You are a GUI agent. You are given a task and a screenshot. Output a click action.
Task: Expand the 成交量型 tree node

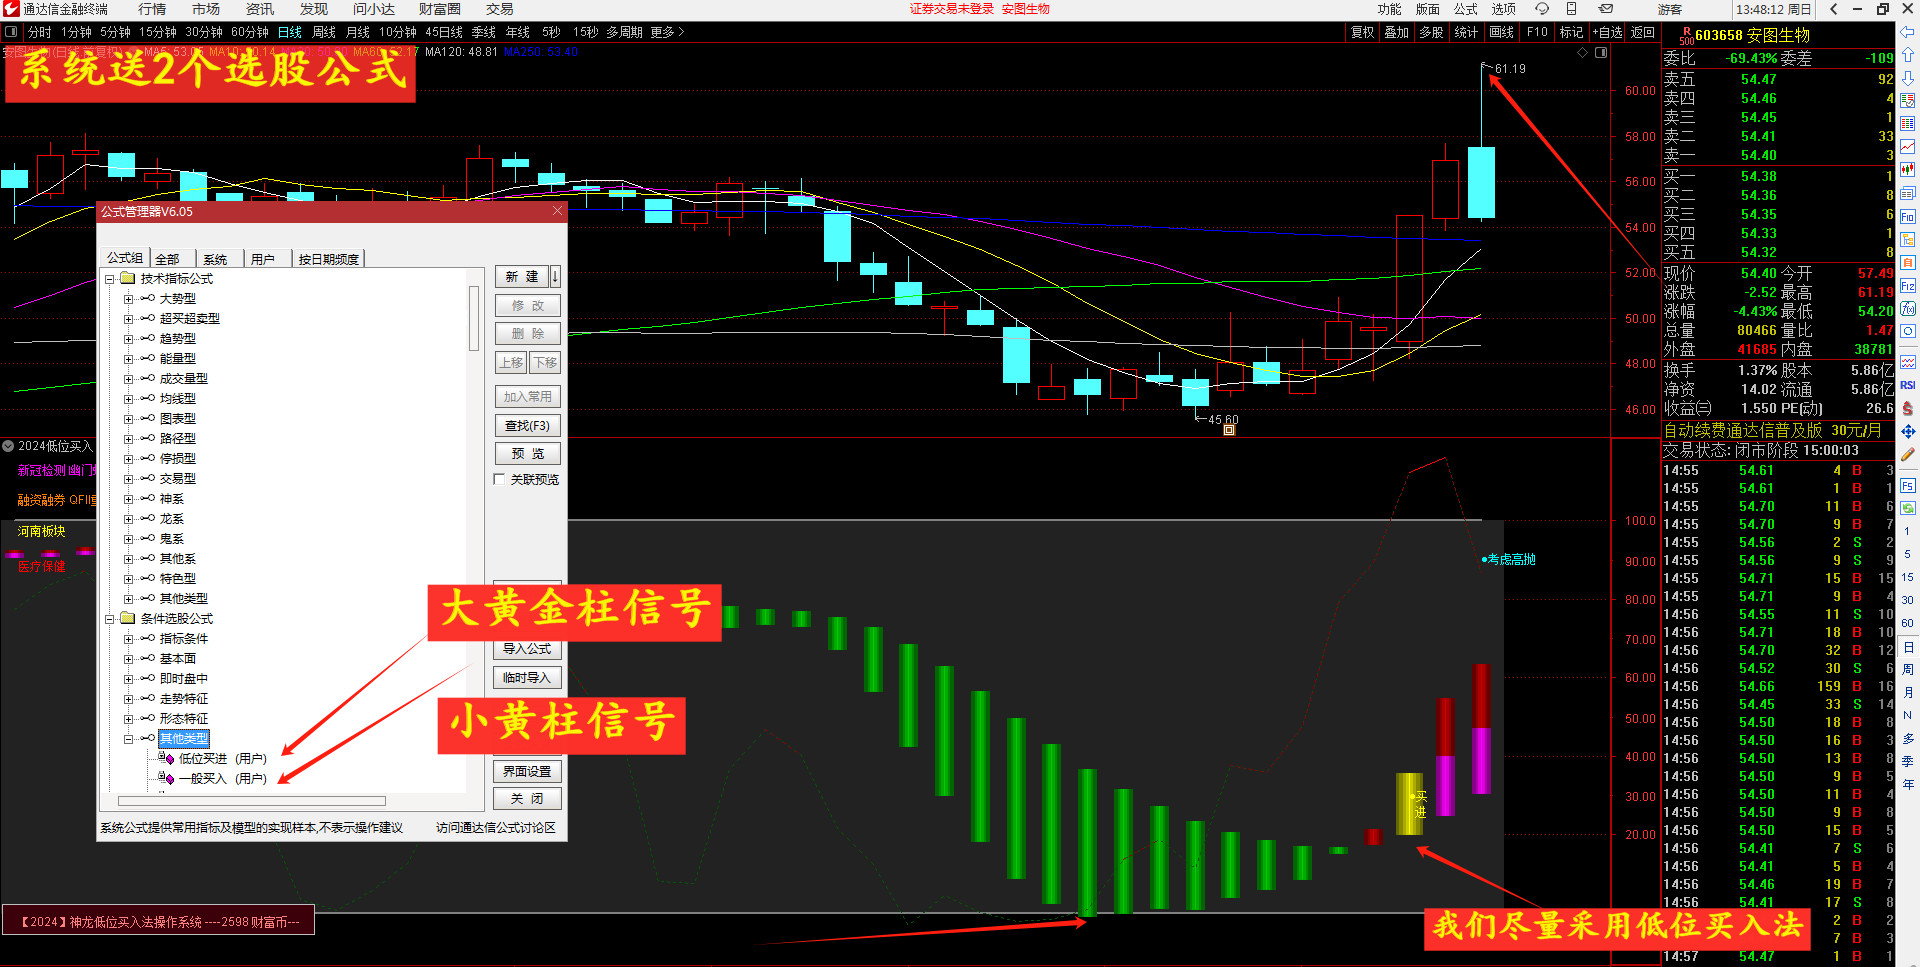(128, 379)
